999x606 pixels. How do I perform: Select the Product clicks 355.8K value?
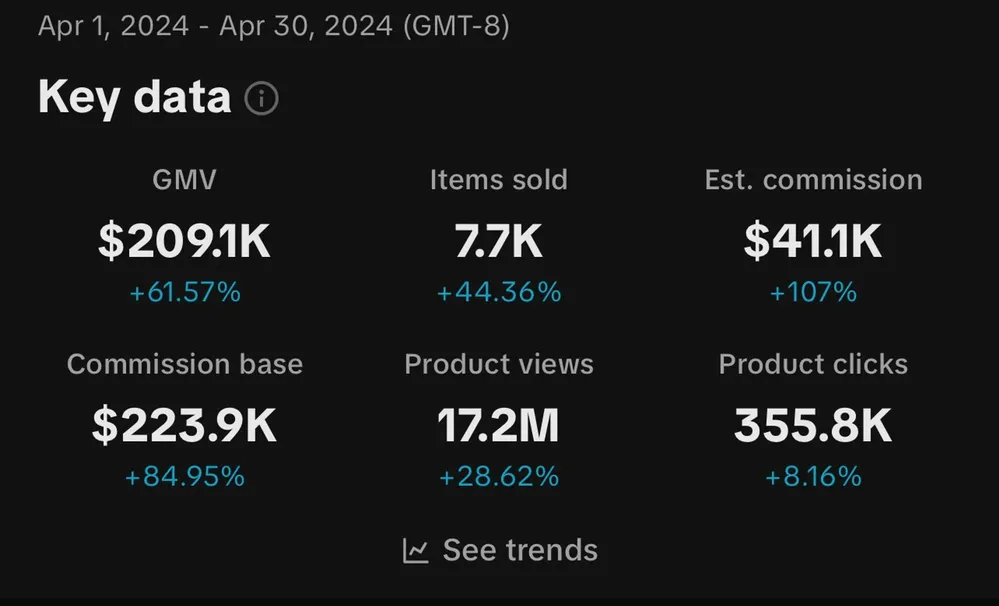[x=813, y=425]
